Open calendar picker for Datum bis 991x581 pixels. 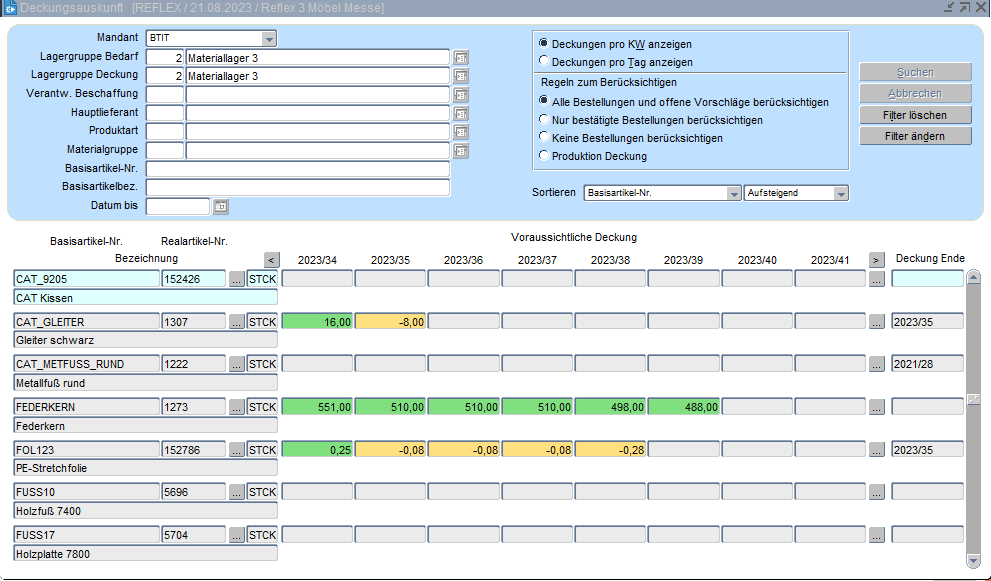(x=221, y=207)
